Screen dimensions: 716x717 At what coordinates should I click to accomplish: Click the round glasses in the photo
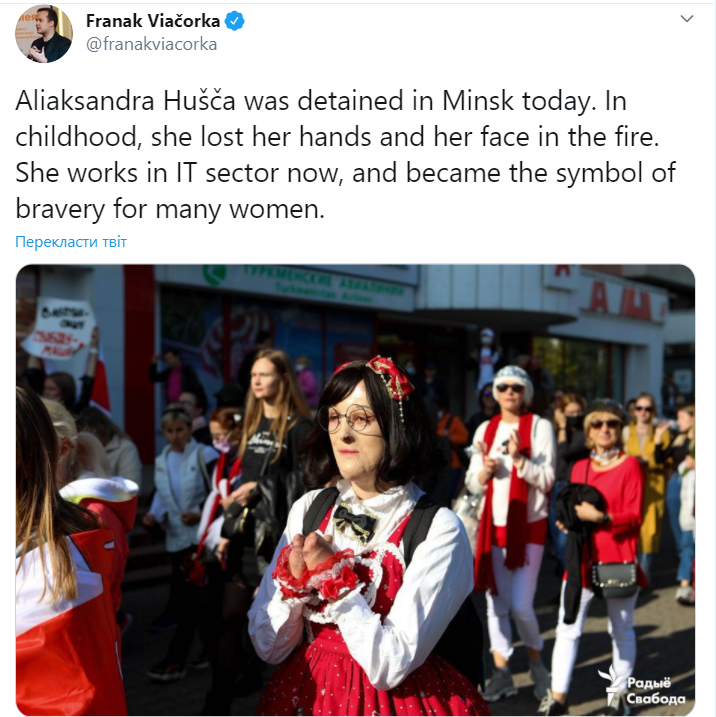(x=346, y=418)
